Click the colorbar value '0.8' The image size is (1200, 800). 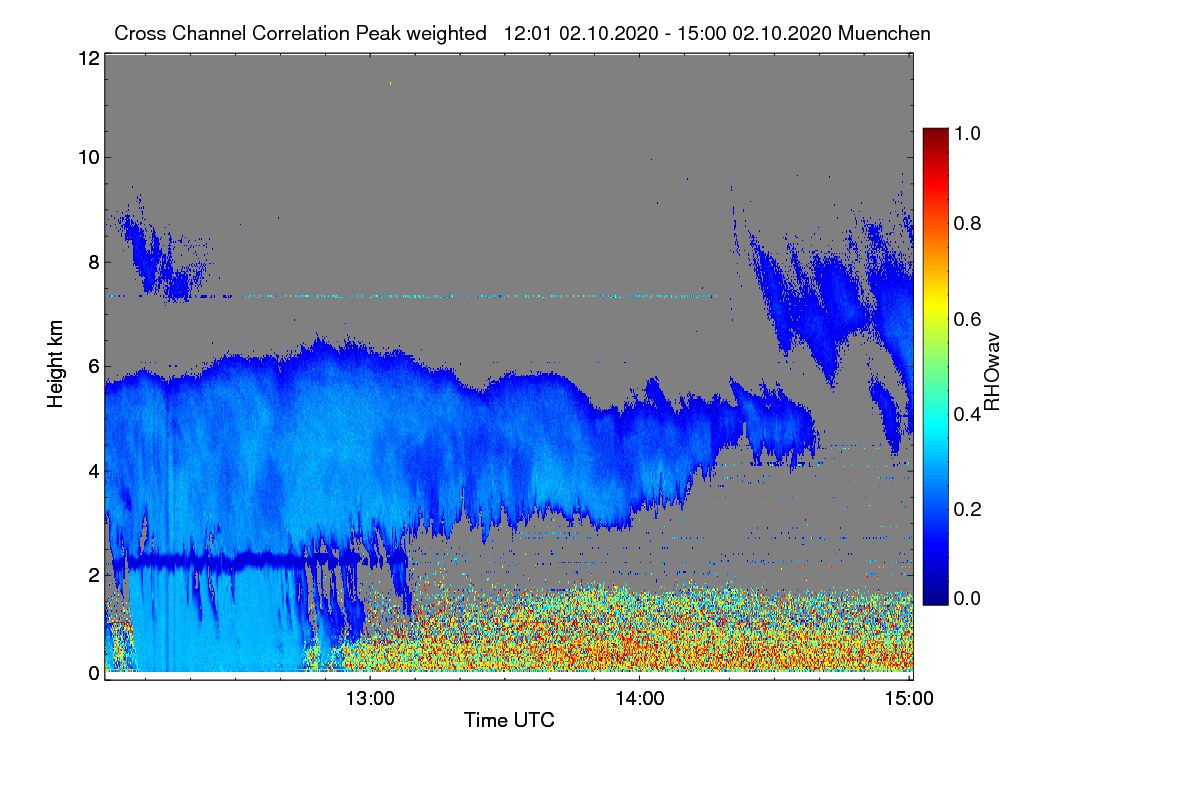tap(969, 224)
